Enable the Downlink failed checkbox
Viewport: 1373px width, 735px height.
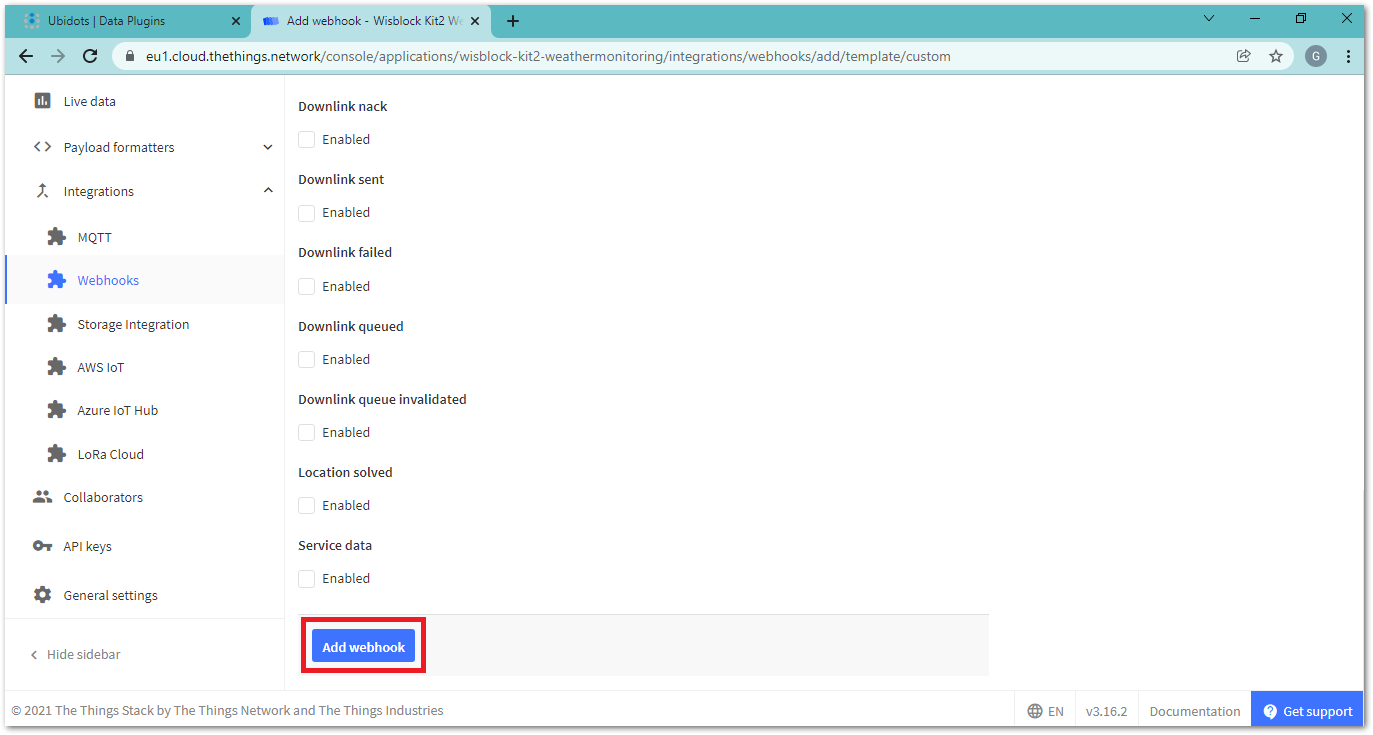coord(307,287)
